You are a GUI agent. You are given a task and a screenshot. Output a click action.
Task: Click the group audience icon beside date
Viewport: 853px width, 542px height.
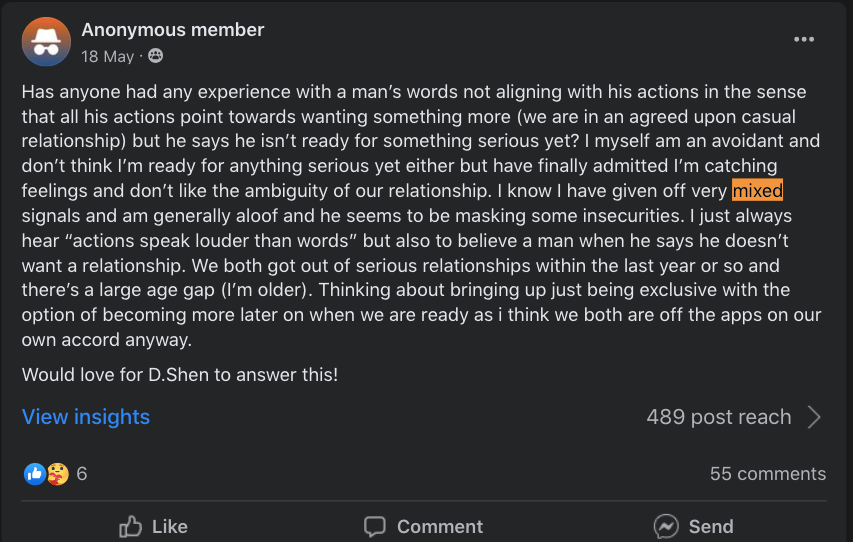[156, 56]
